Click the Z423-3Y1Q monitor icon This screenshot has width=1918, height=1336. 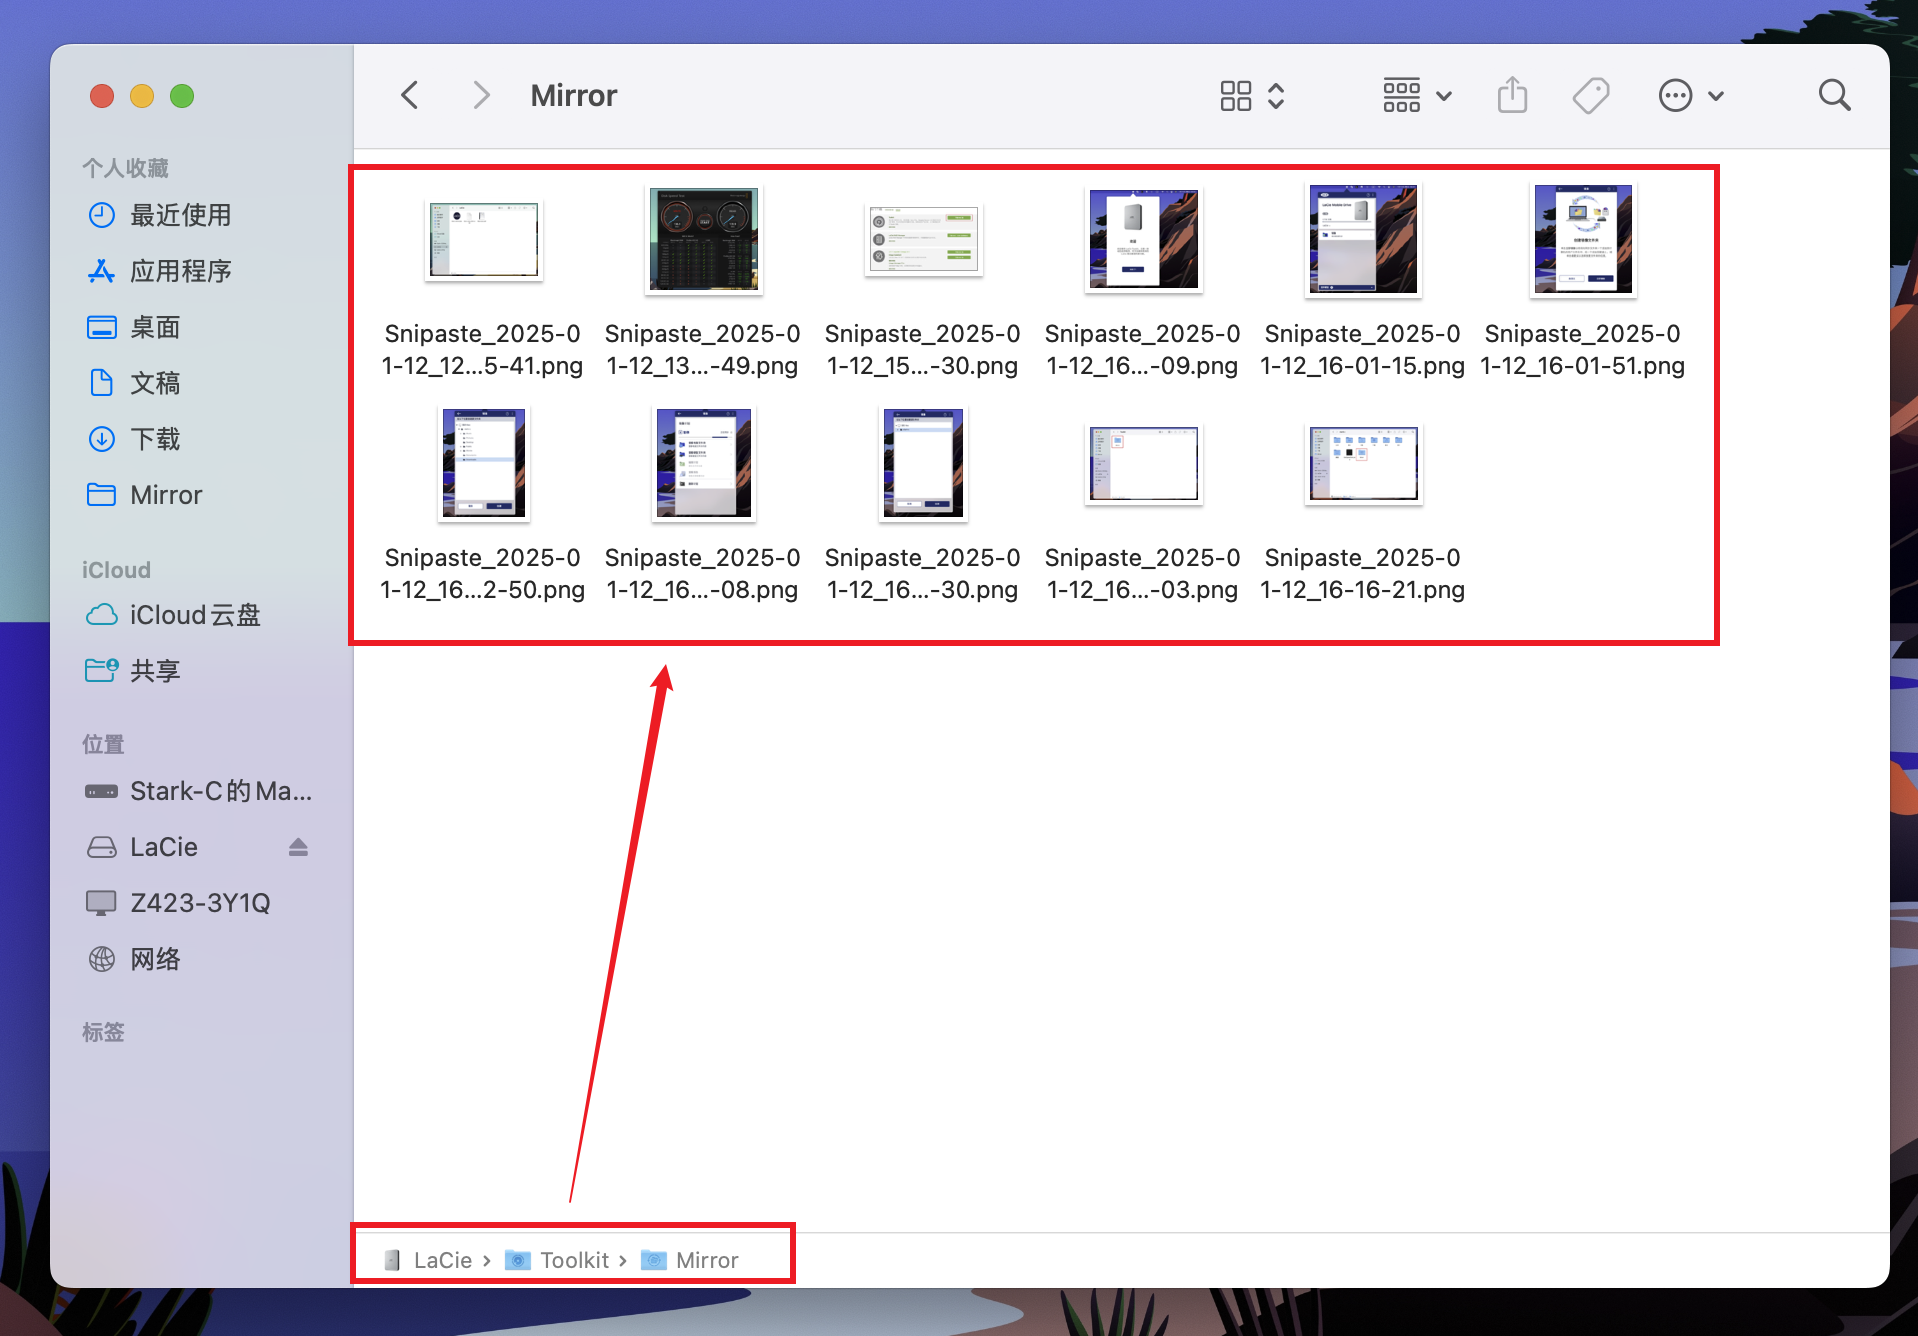101,903
